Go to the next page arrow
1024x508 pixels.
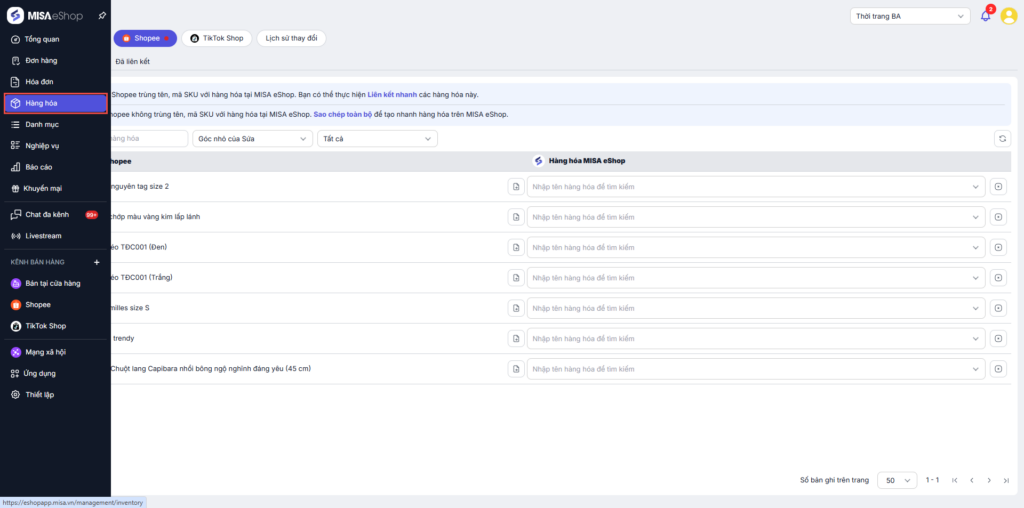[x=989, y=480]
